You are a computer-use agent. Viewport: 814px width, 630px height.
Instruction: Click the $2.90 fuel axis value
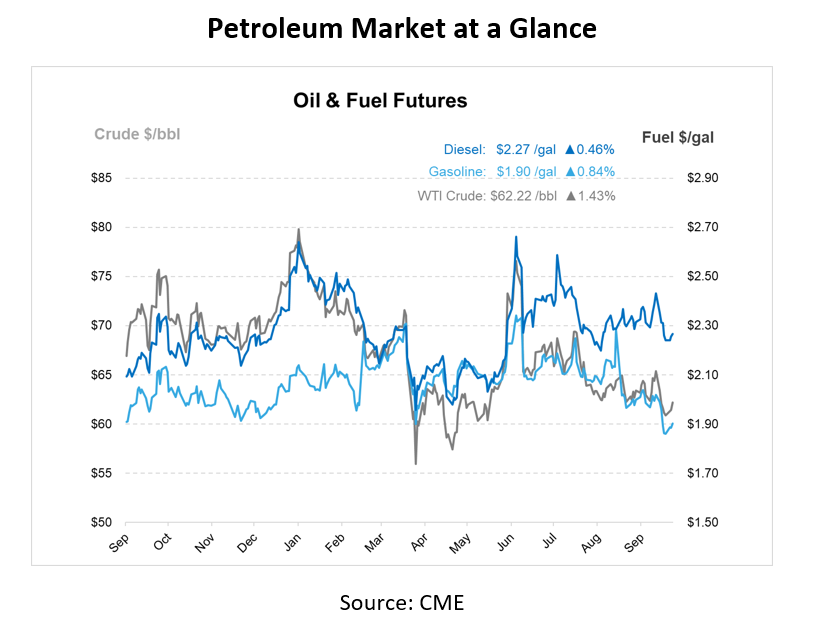pyautogui.click(x=704, y=178)
